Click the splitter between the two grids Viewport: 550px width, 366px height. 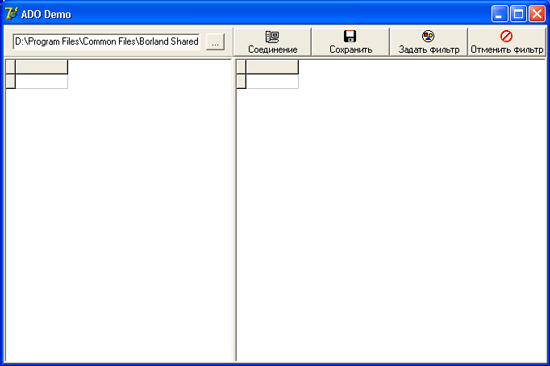tap(234, 211)
